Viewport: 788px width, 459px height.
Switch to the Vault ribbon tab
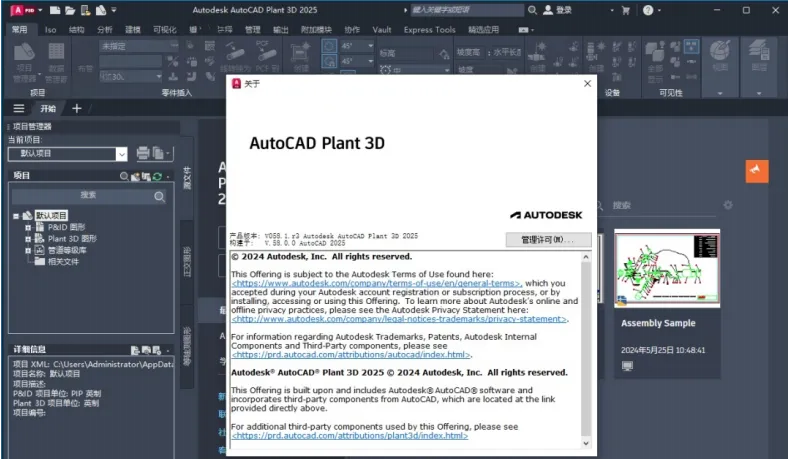pos(382,30)
